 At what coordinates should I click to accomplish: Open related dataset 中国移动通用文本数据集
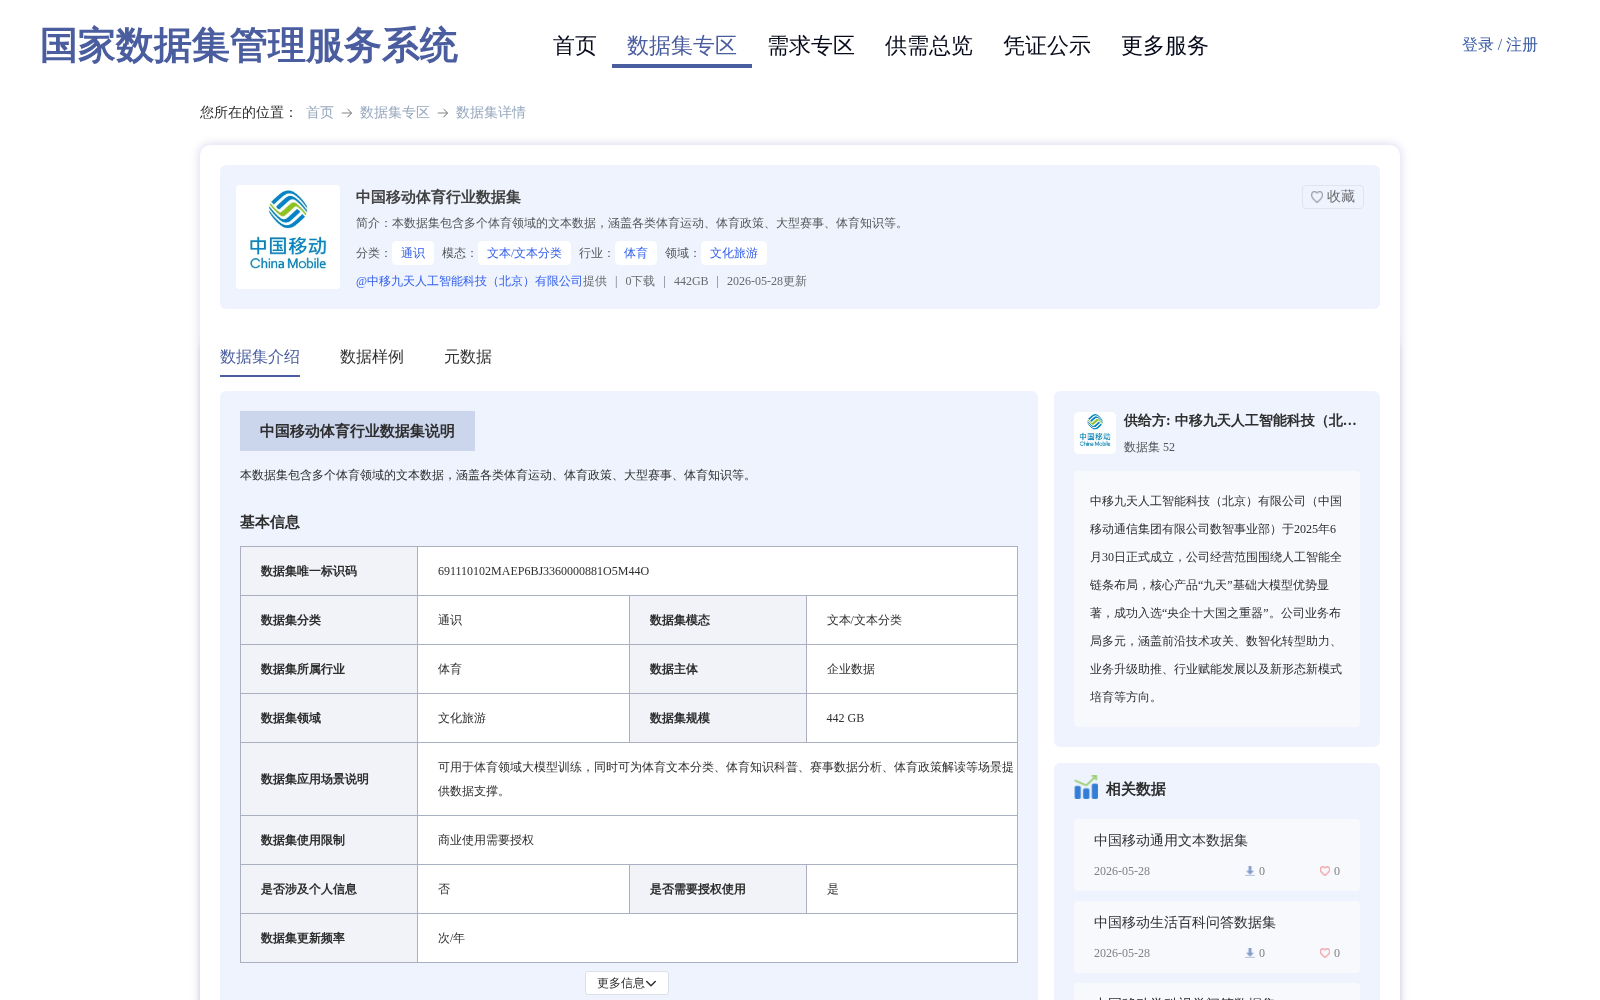point(1171,841)
